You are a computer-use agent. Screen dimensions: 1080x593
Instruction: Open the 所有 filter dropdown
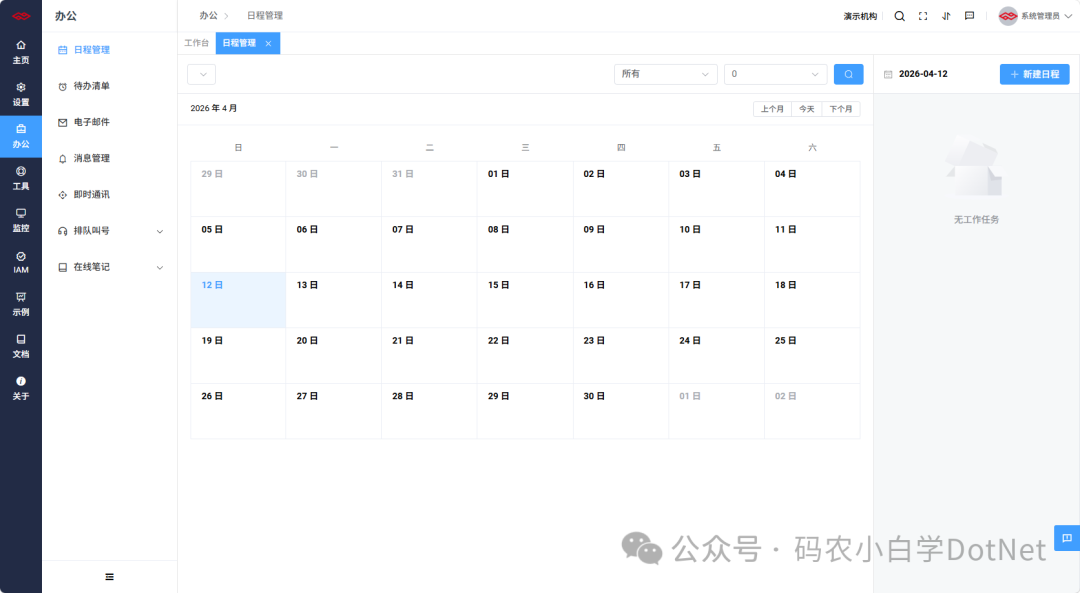pyautogui.click(x=665, y=74)
